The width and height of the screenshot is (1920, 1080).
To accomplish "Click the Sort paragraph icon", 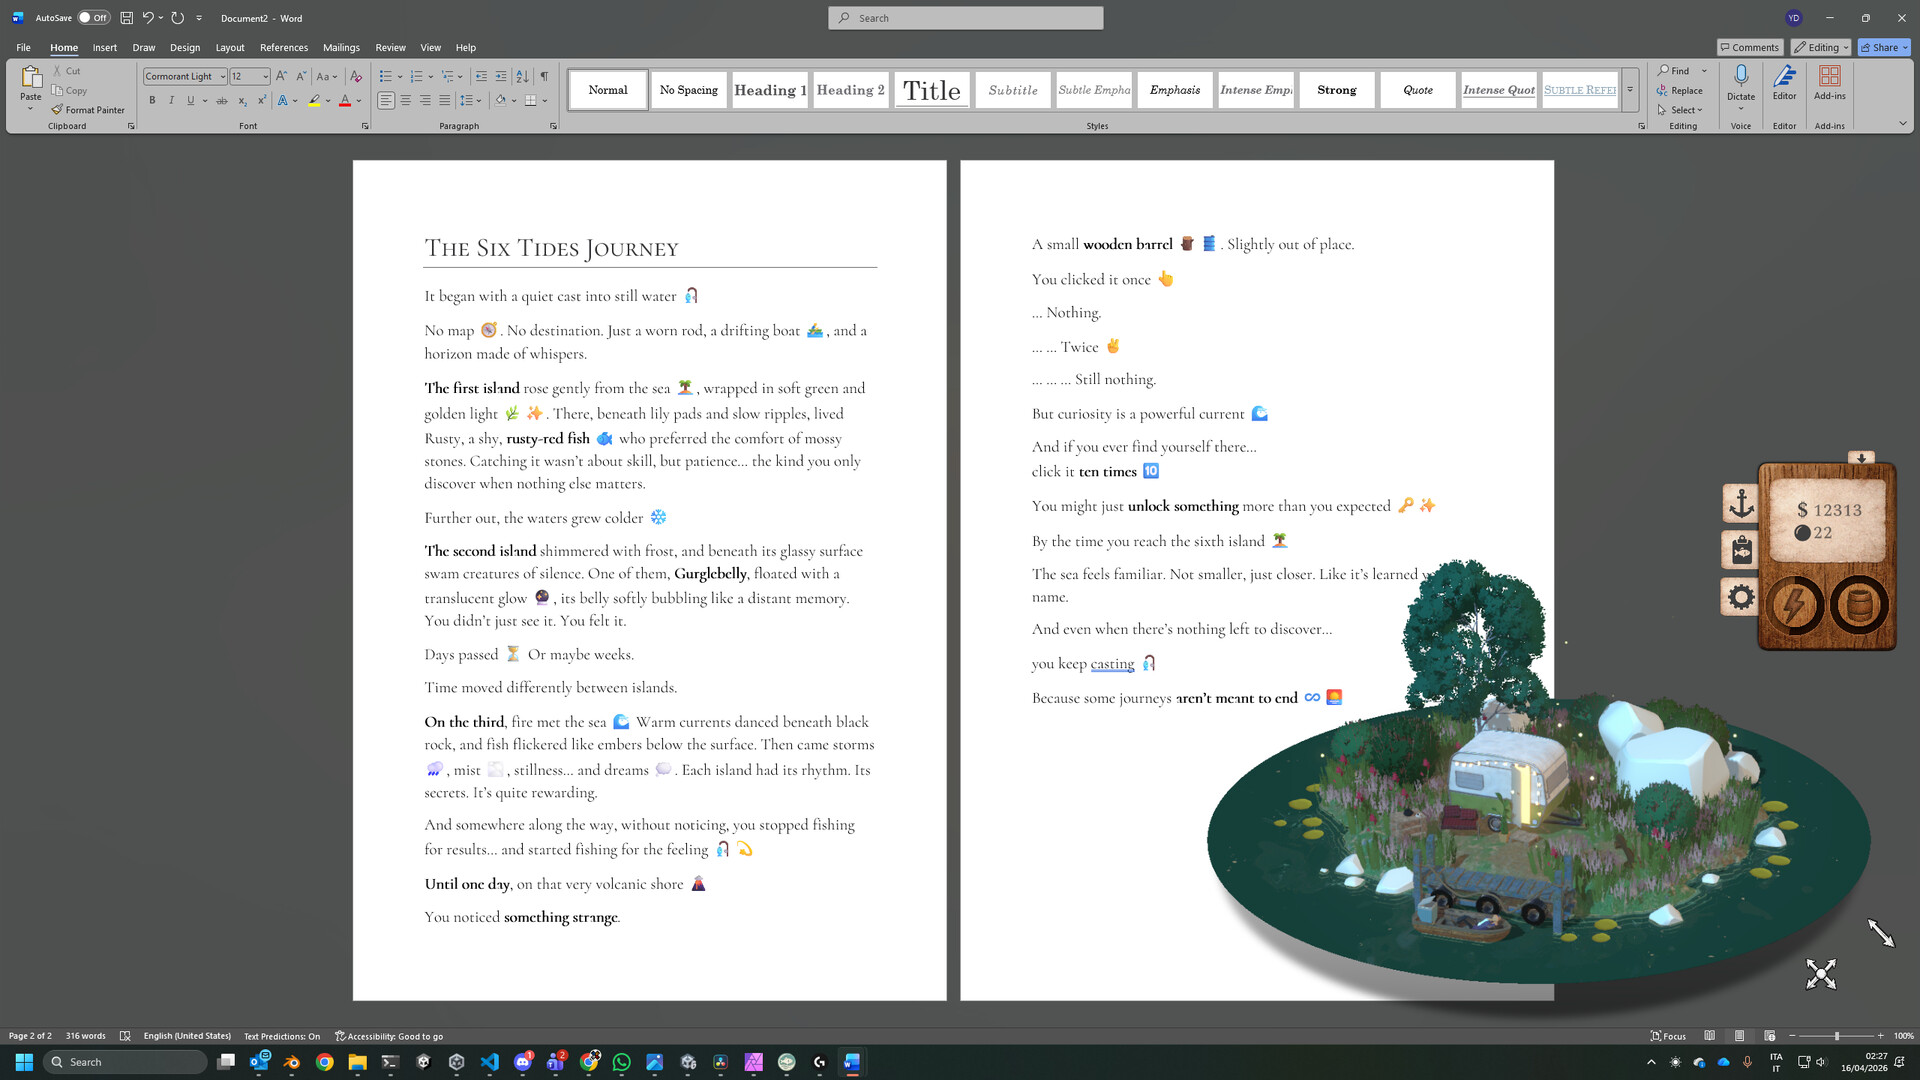I will click(x=522, y=76).
